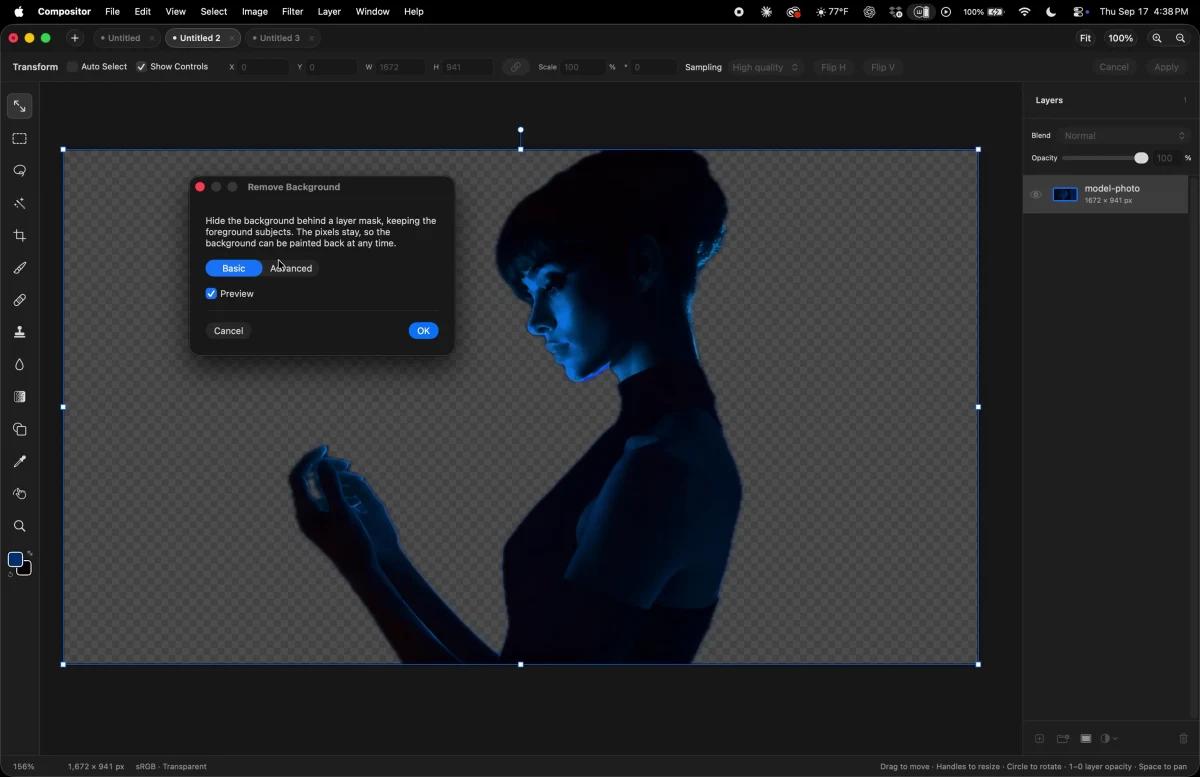Select the blur droplet tool
The width and height of the screenshot is (1200, 777).
[19, 365]
